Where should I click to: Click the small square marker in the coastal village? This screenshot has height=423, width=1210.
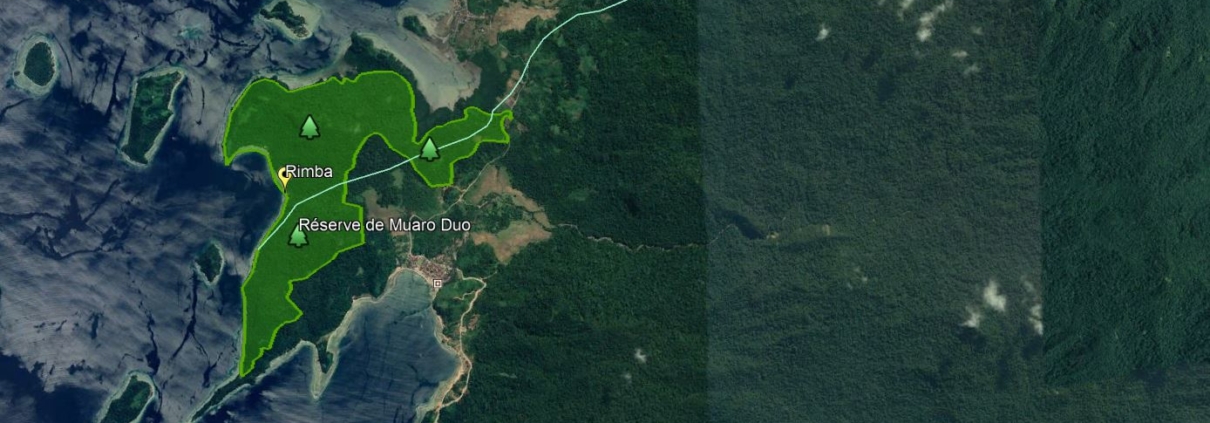click(437, 284)
